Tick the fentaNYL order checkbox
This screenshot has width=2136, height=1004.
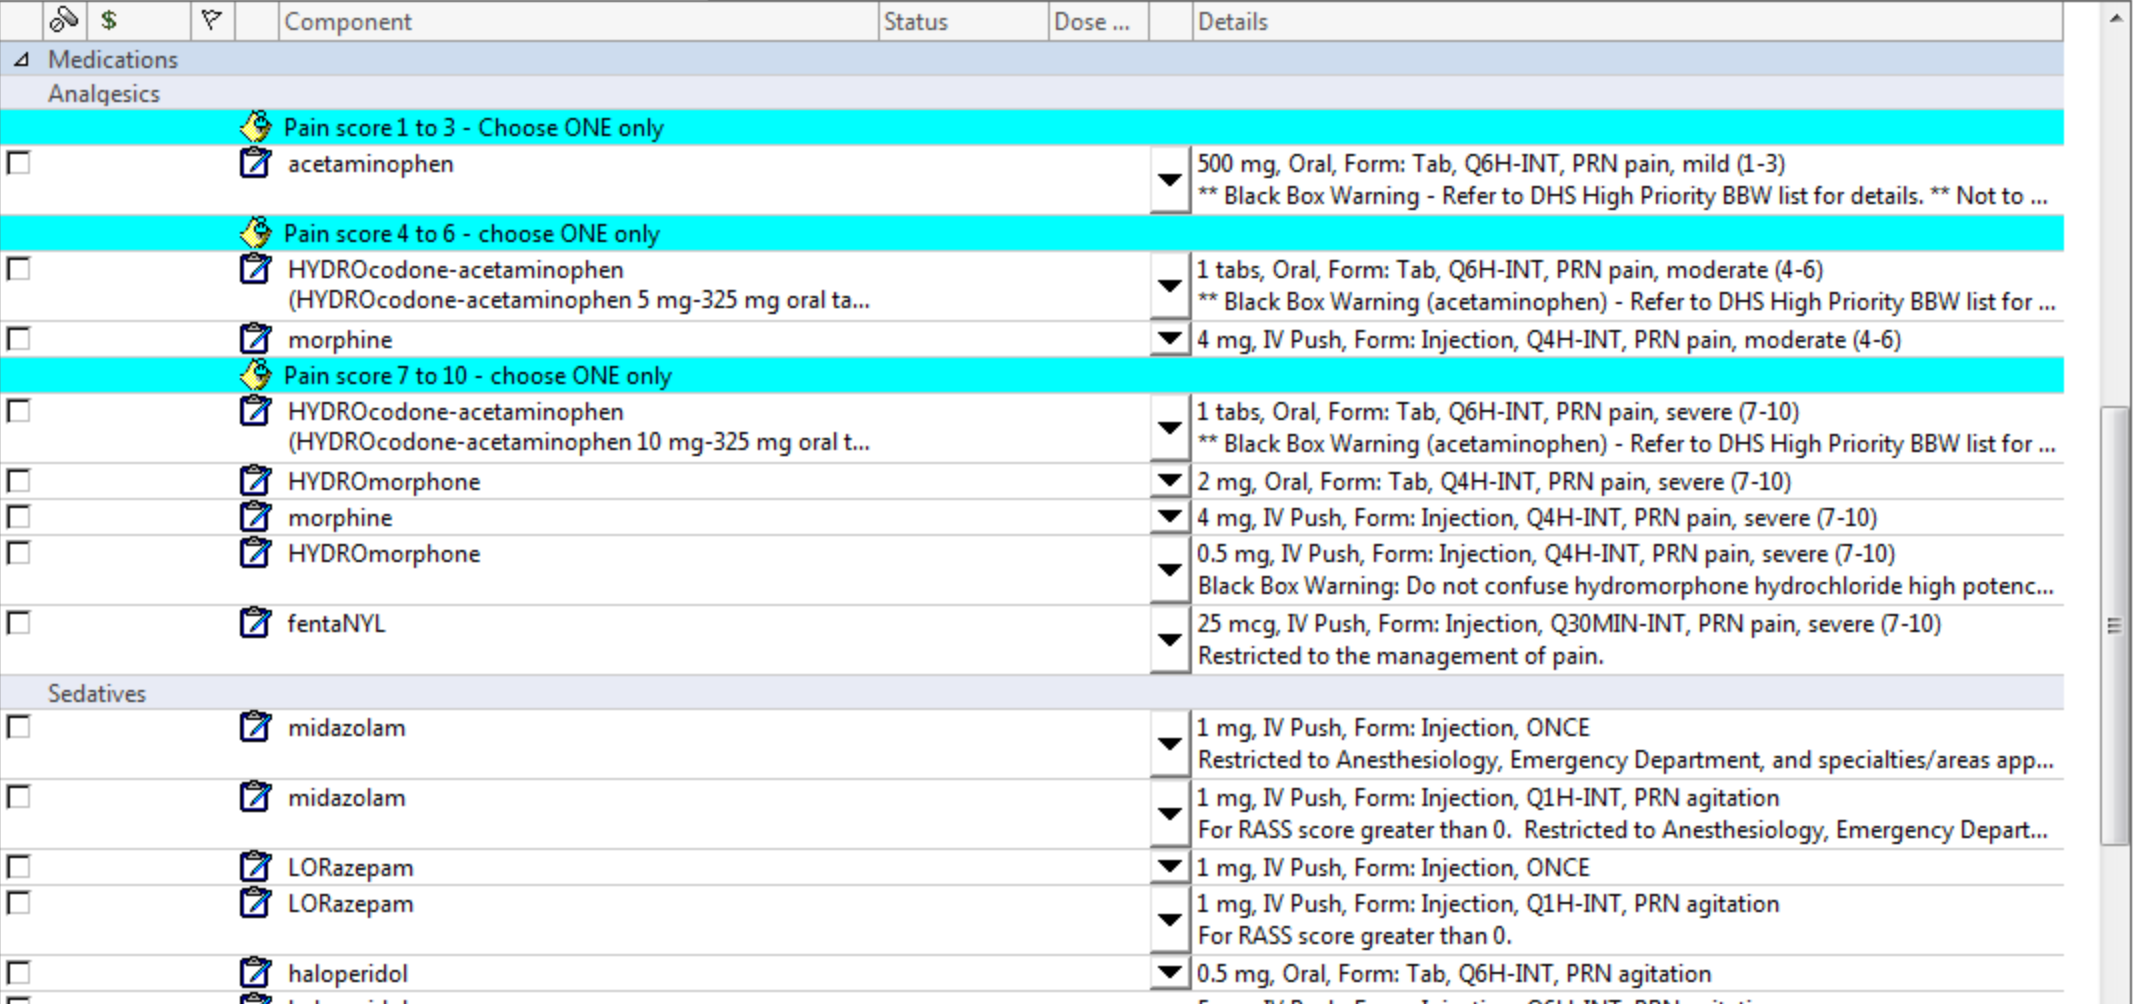19,623
